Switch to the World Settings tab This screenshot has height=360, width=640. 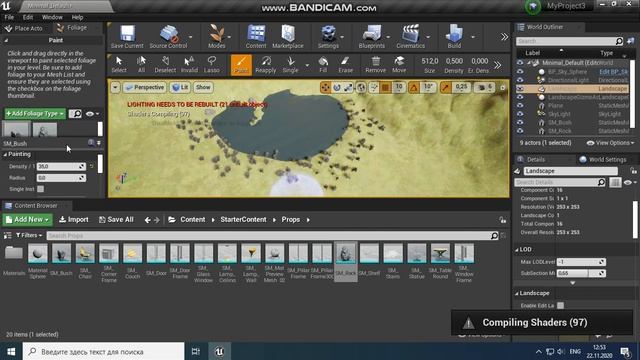click(603, 160)
